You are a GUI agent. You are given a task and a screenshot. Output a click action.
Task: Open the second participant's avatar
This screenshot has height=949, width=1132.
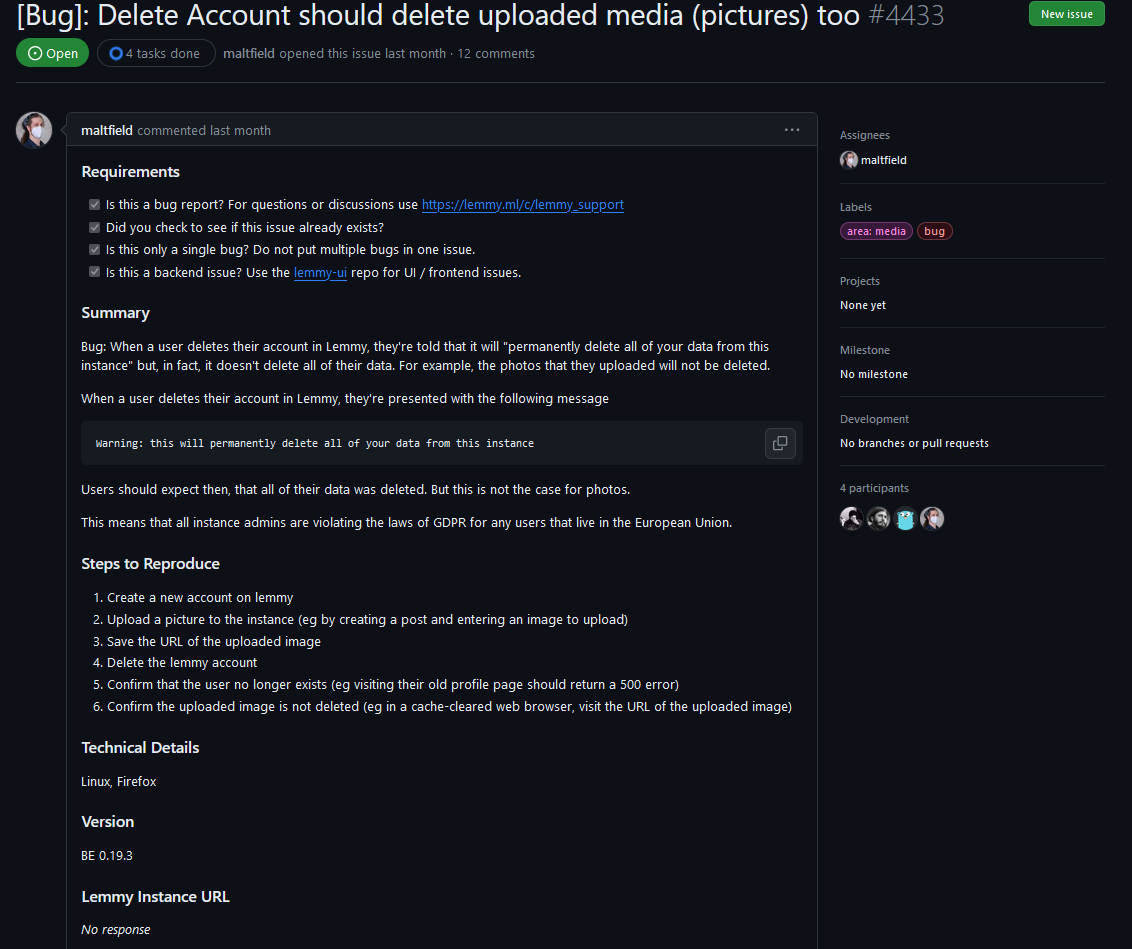[x=879, y=518]
